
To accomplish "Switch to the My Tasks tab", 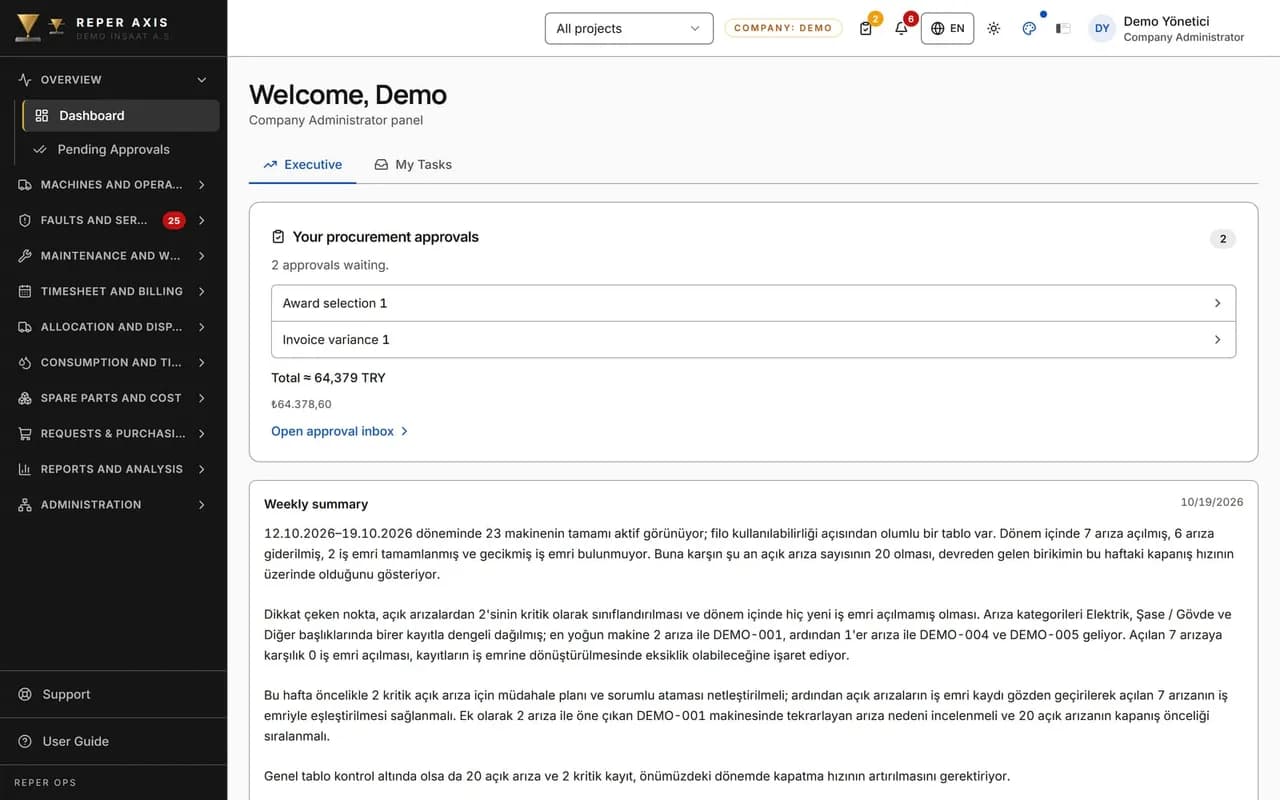I will 413,165.
